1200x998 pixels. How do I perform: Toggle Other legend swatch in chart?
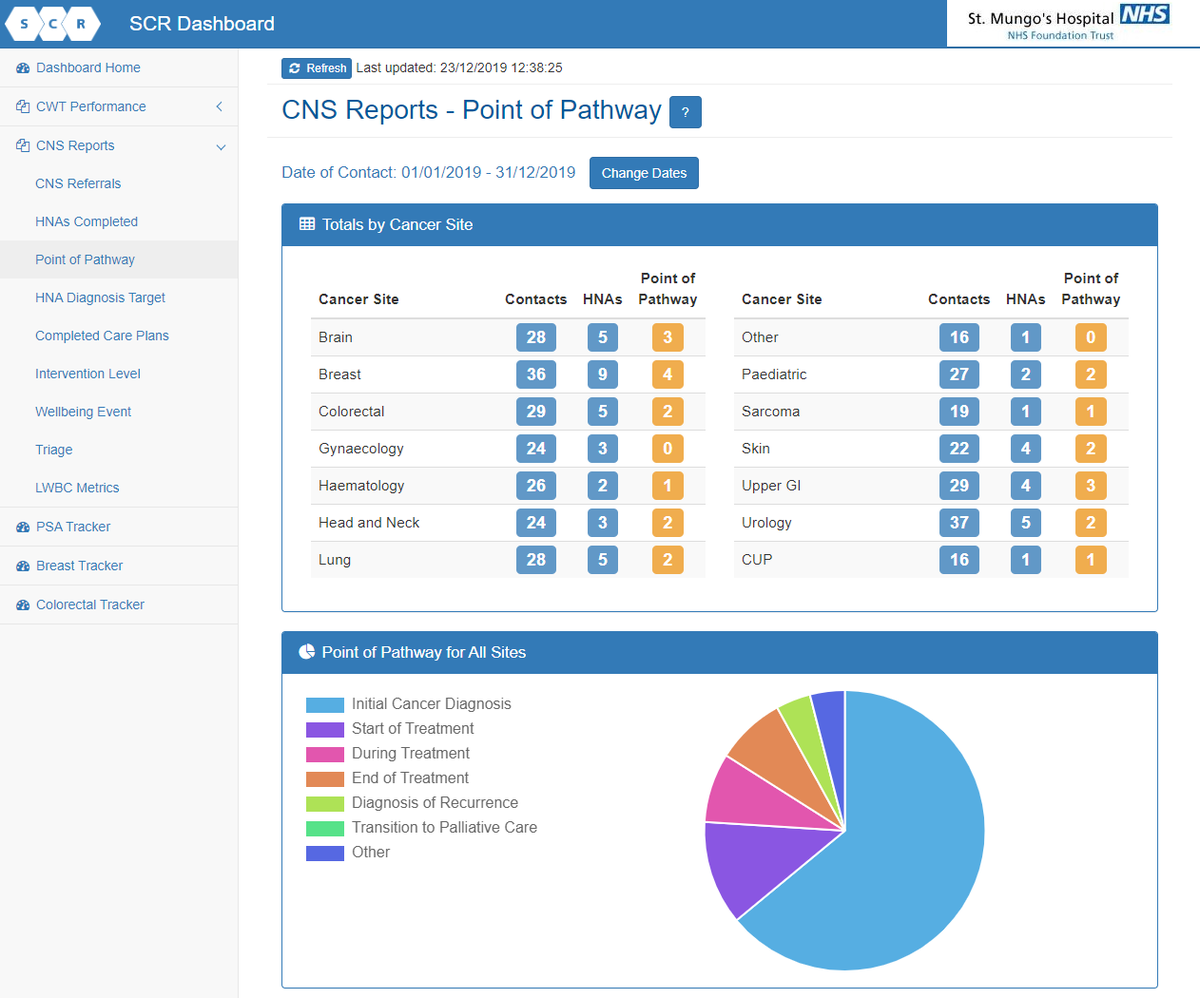[325, 852]
